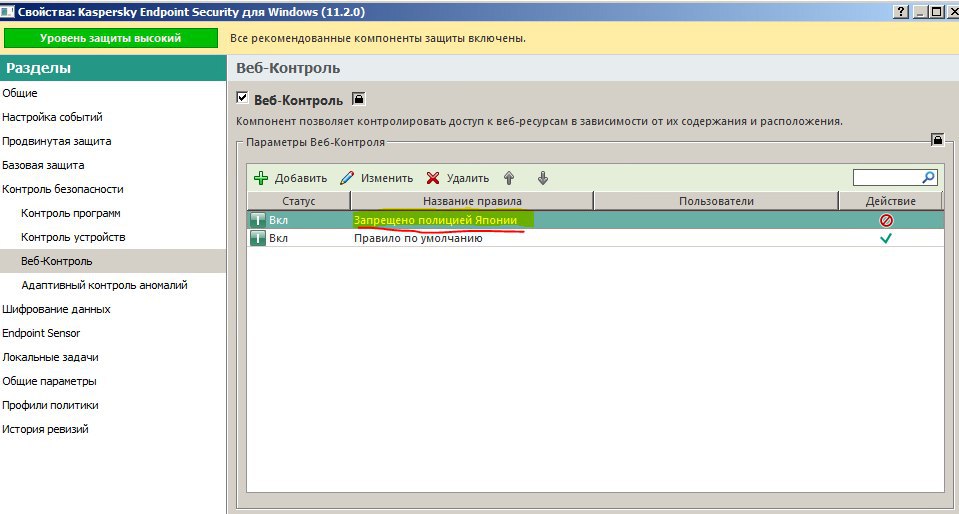
Task: Sort by Название правила column header
Action: 472,201
